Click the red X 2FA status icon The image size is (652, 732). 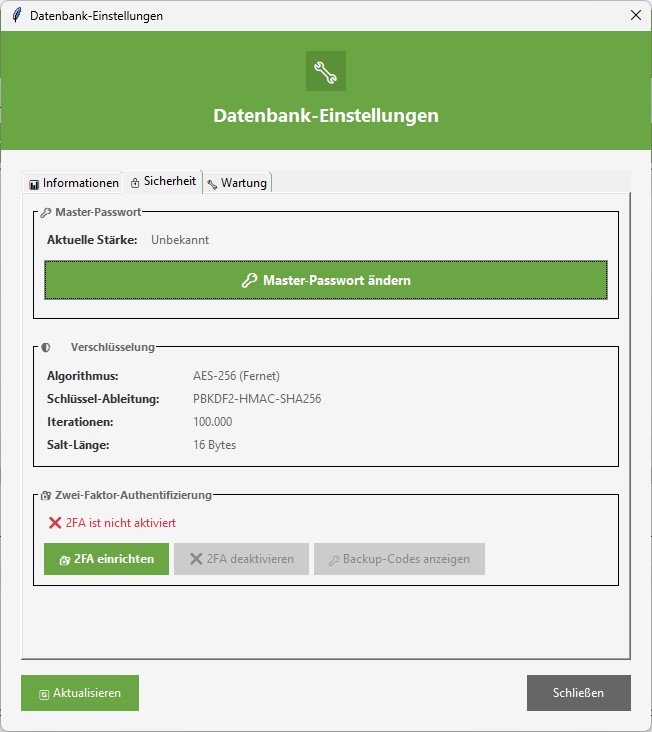[55, 523]
